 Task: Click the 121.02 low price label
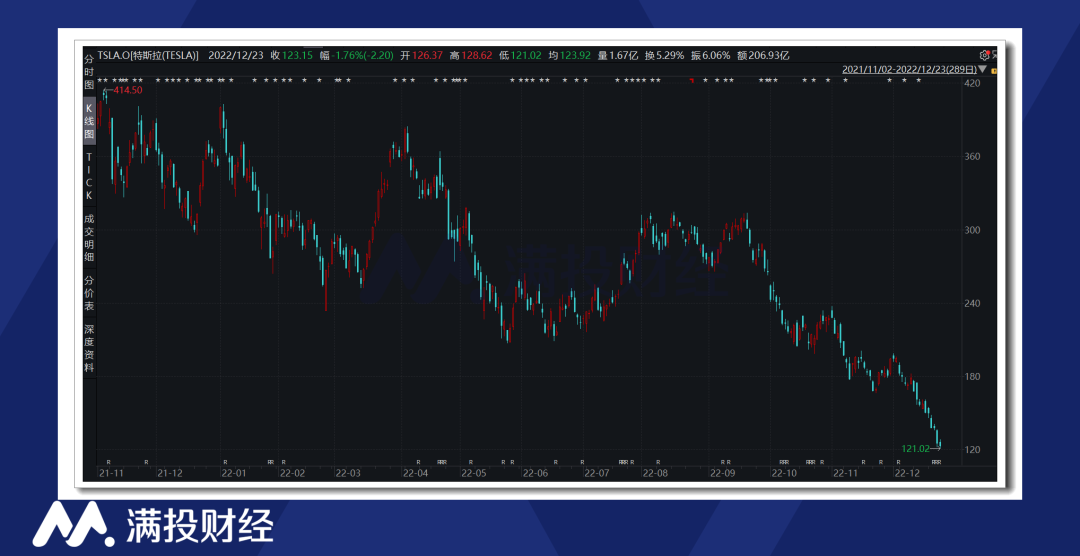pos(916,449)
